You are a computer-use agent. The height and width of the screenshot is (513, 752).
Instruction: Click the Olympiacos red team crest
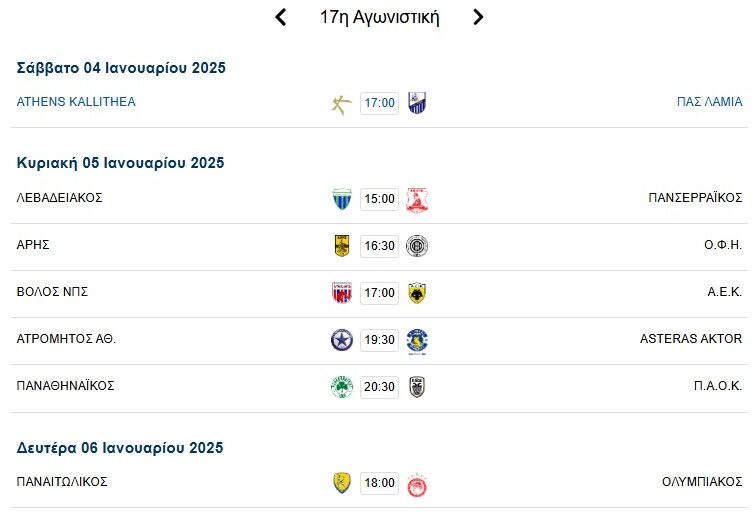pos(417,483)
